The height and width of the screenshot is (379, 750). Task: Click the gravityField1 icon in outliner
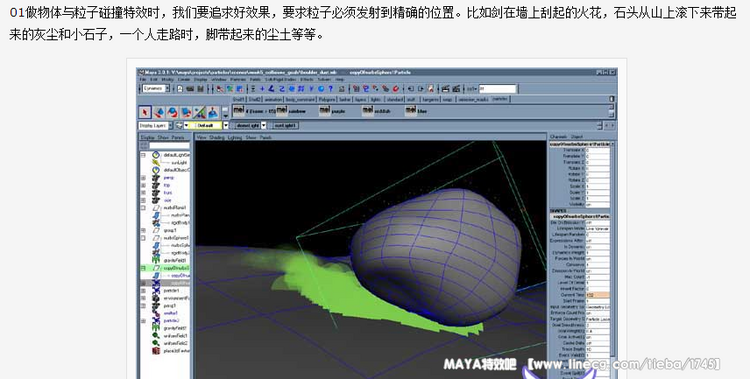point(156,260)
